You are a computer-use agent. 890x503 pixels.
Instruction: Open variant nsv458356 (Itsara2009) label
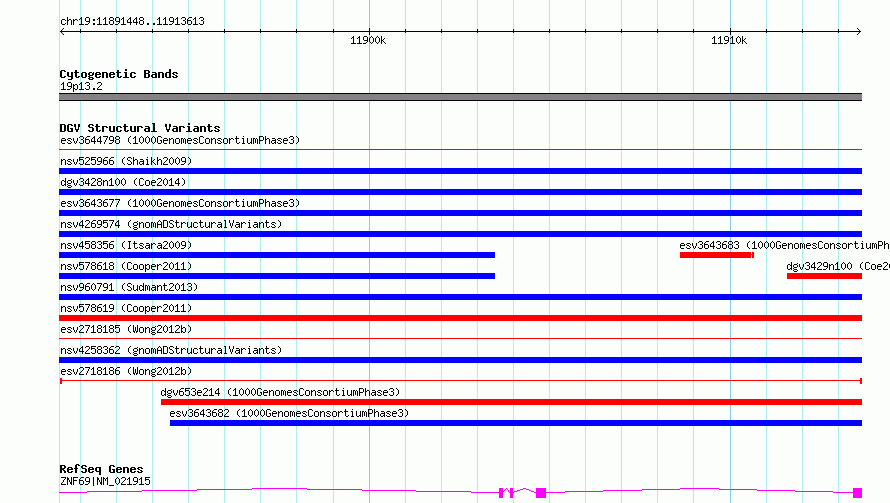pos(126,245)
